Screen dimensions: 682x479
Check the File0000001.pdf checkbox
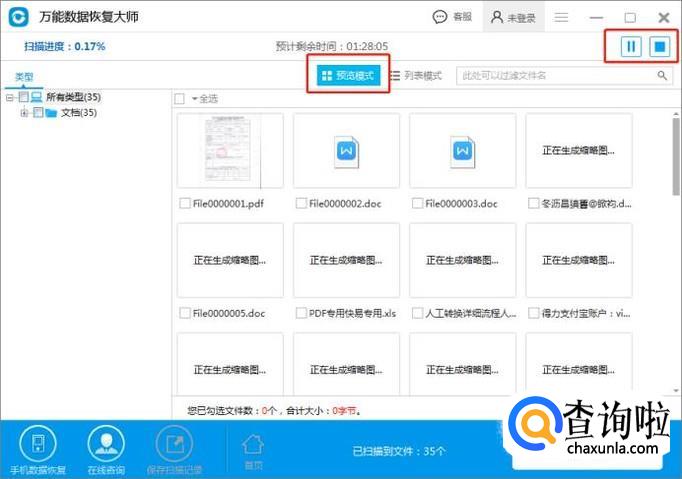(184, 203)
